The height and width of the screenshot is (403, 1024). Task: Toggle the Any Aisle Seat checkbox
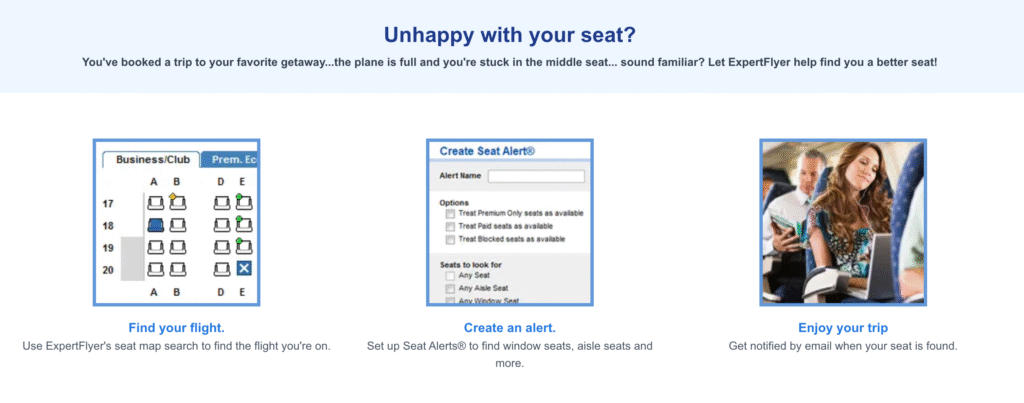450,288
